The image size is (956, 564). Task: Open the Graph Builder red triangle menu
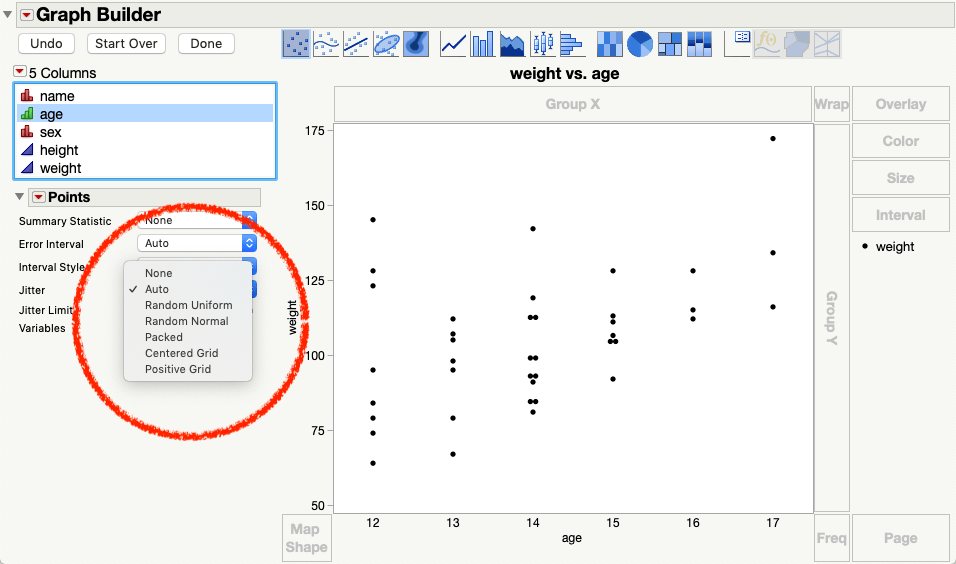tap(26, 15)
